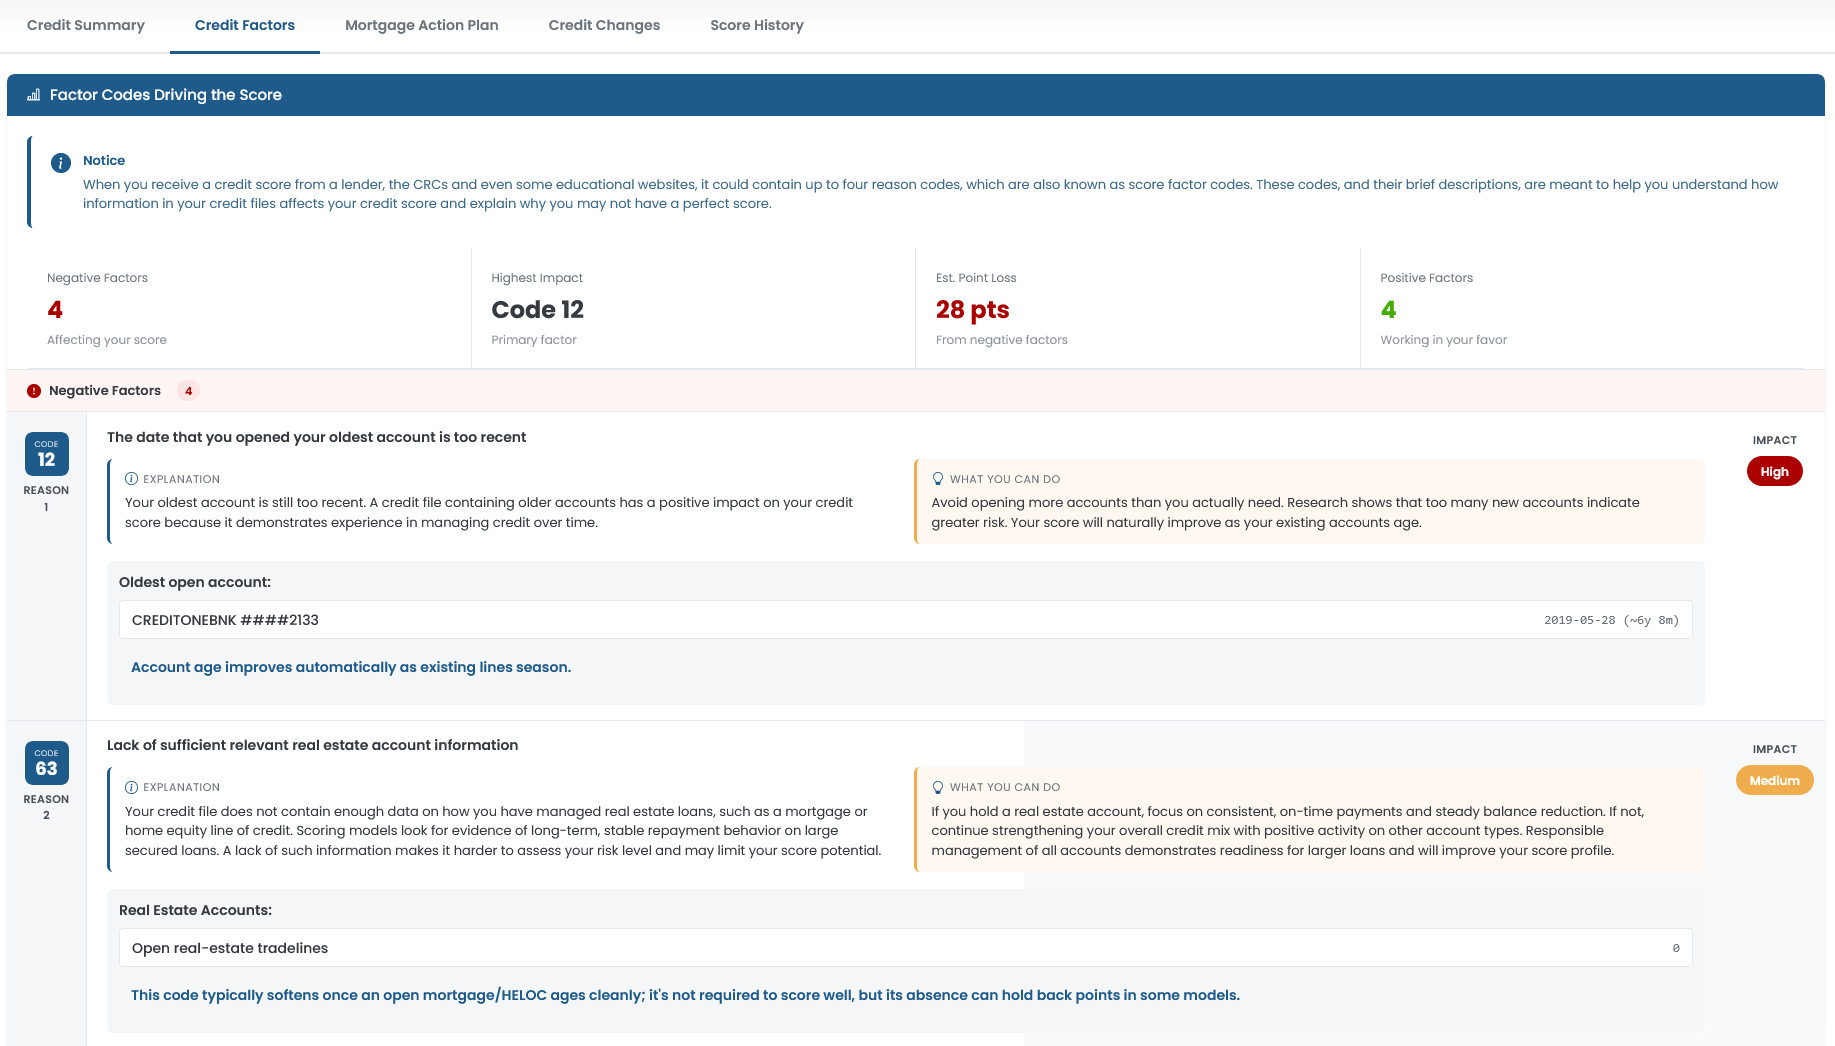Image resolution: width=1835 pixels, height=1046 pixels.
Task: Click the red alert icon beside Negative Factors
Action: [x=34, y=391]
